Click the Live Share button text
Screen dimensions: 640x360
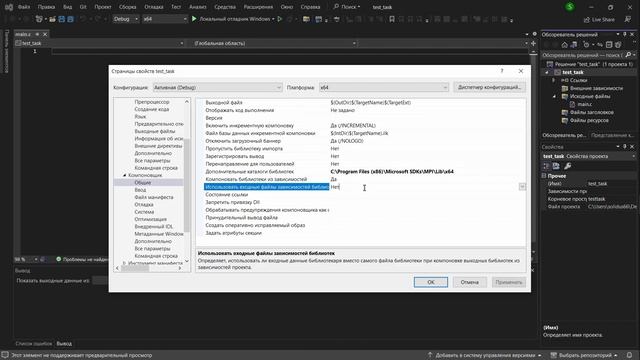603,20
